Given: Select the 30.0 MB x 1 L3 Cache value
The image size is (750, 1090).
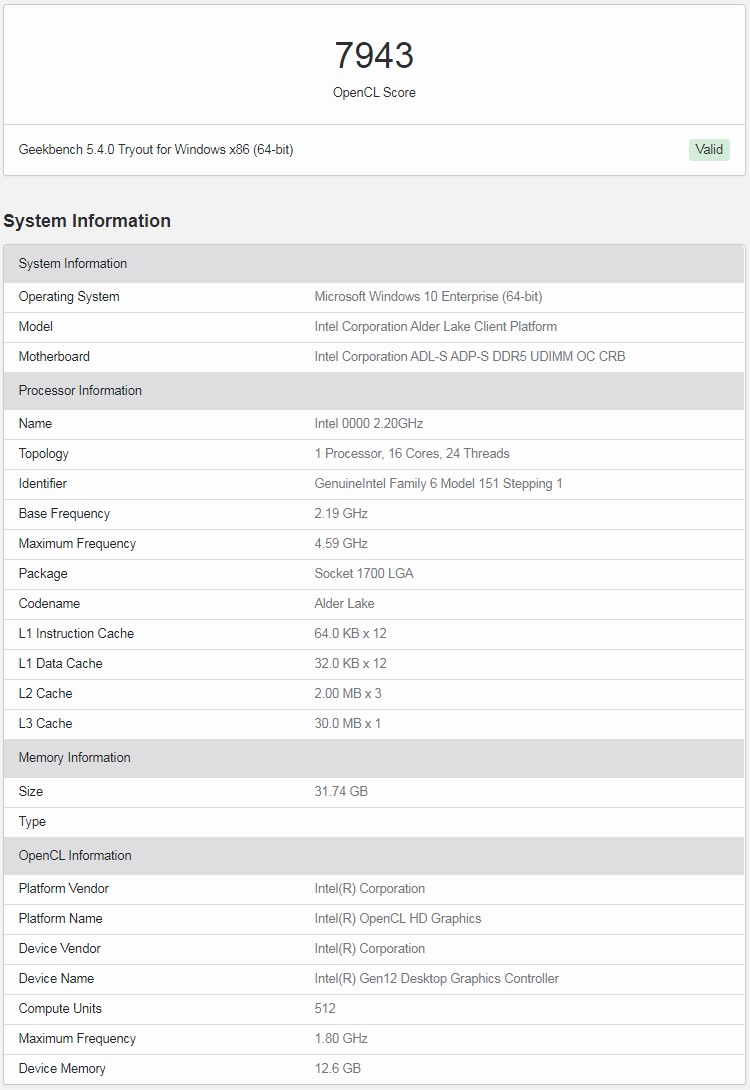Looking at the screenshot, I should (x=348, y=724).
